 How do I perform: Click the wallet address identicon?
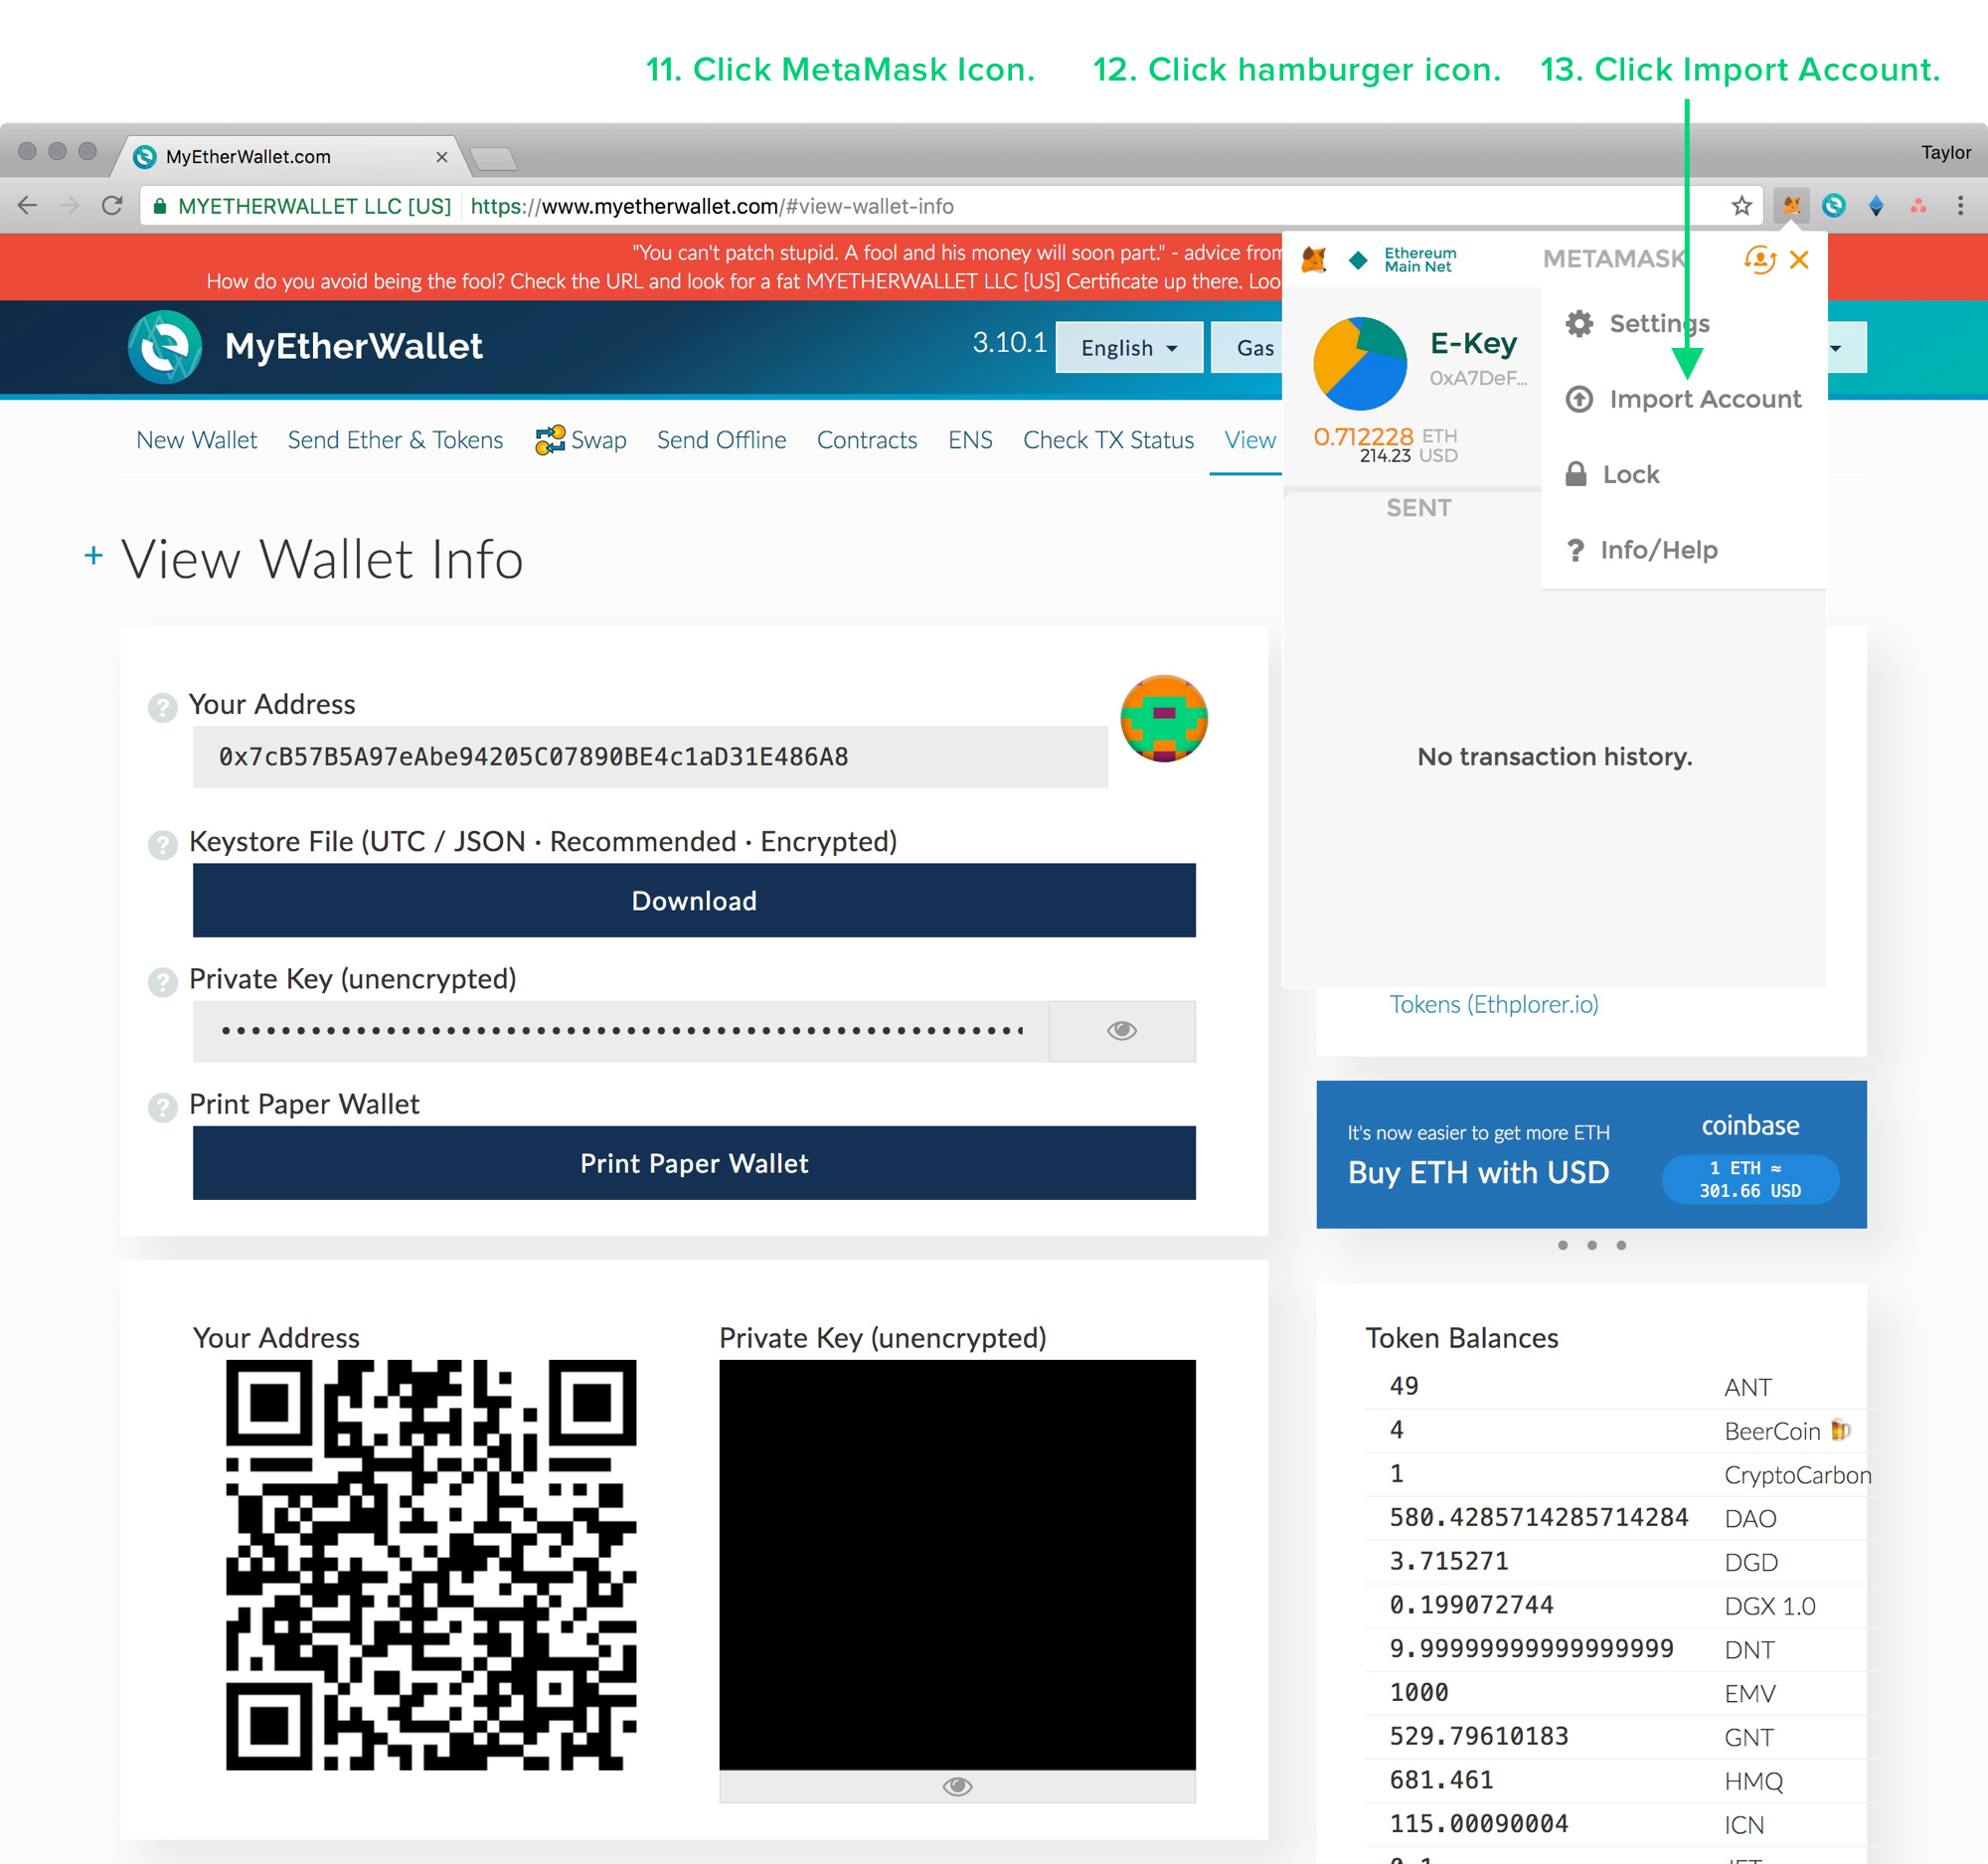coord(1164,719)
